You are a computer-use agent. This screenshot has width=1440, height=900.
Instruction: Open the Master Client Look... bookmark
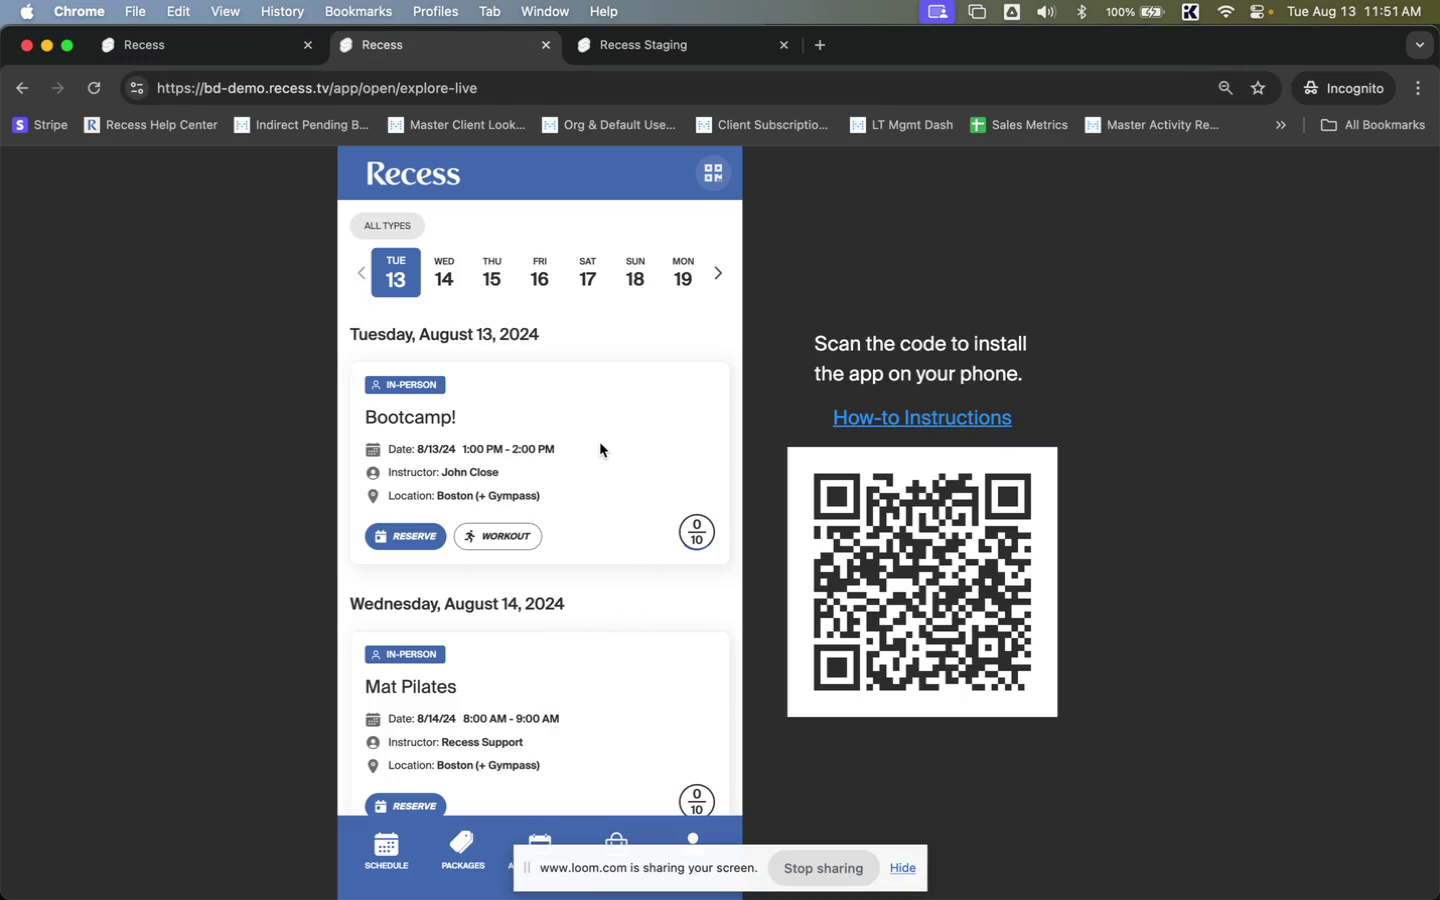point(456,125)
